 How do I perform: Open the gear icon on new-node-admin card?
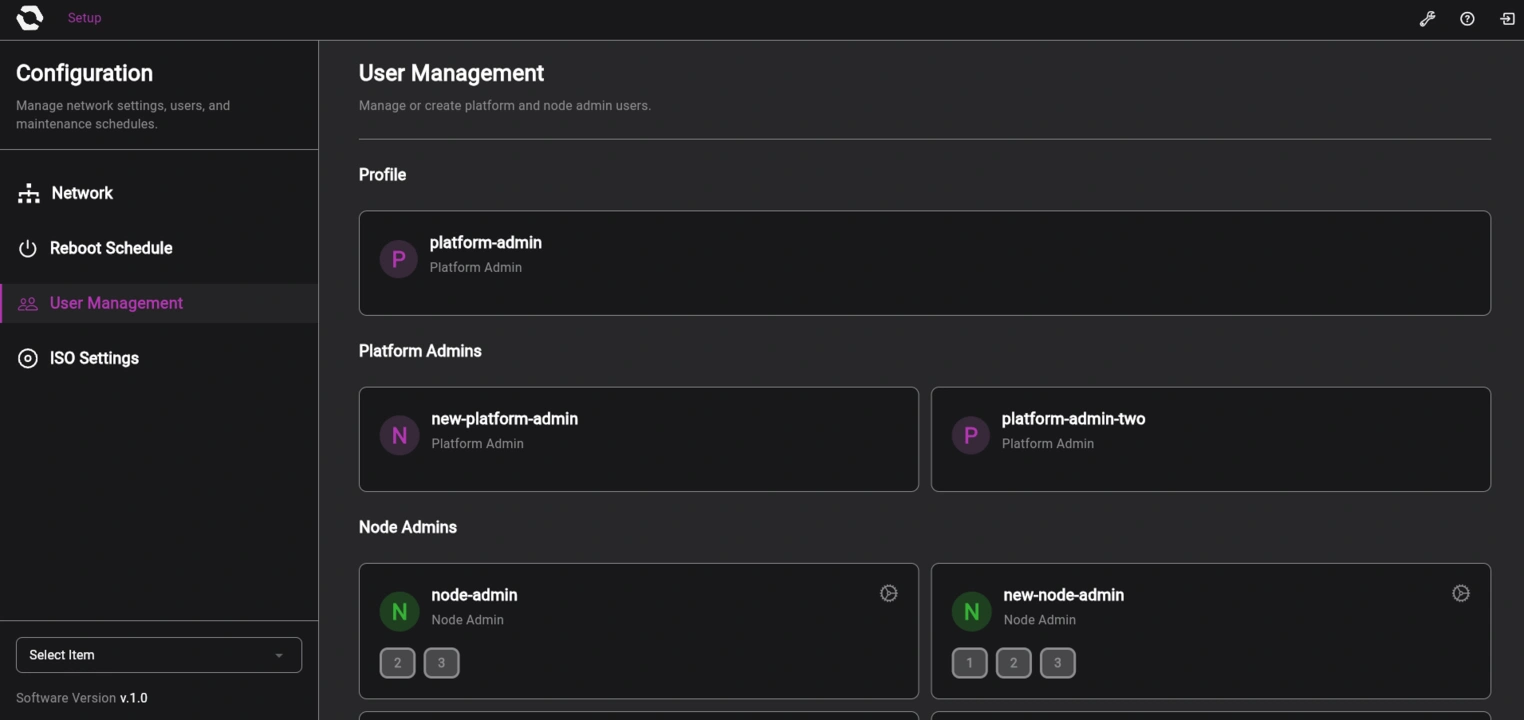(x=1461, y=592)
